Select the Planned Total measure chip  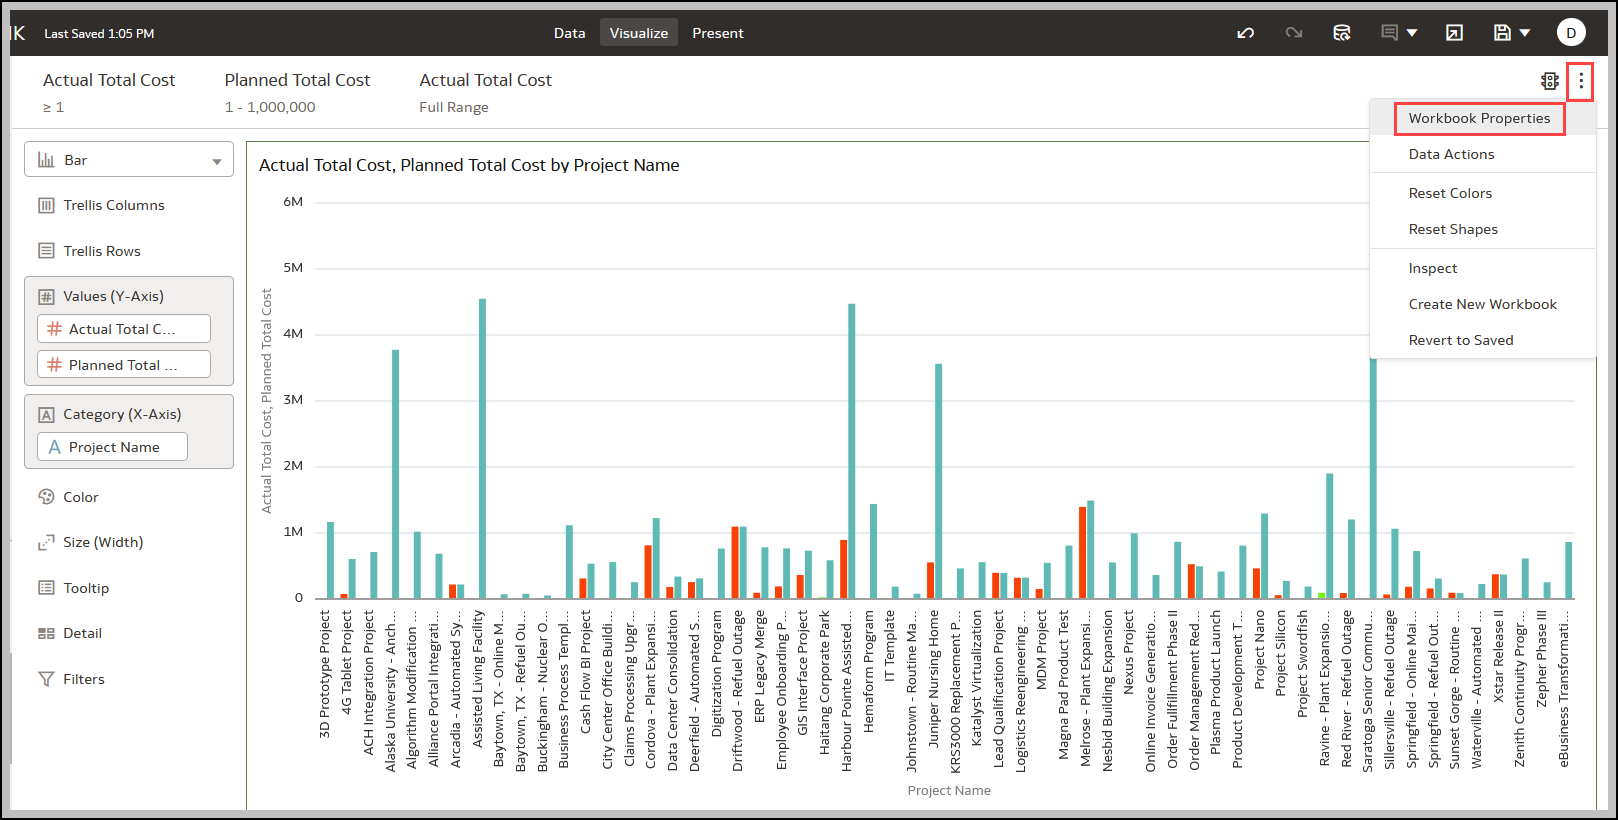(x=124, y=365)
